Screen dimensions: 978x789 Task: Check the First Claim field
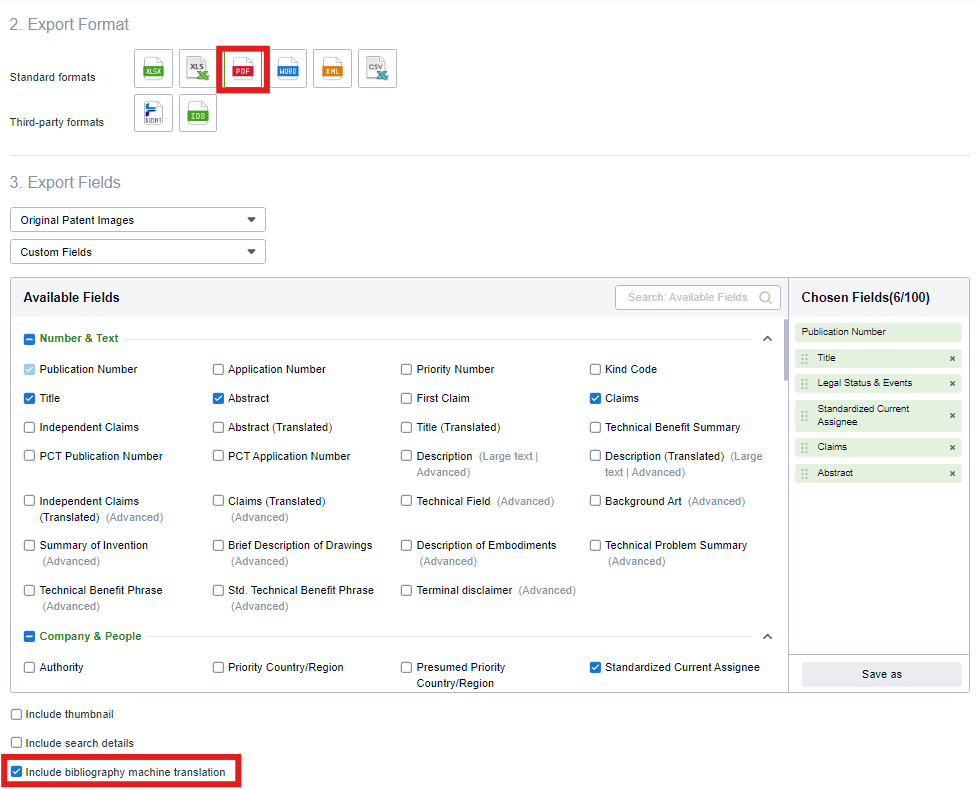tap(406, 398)
